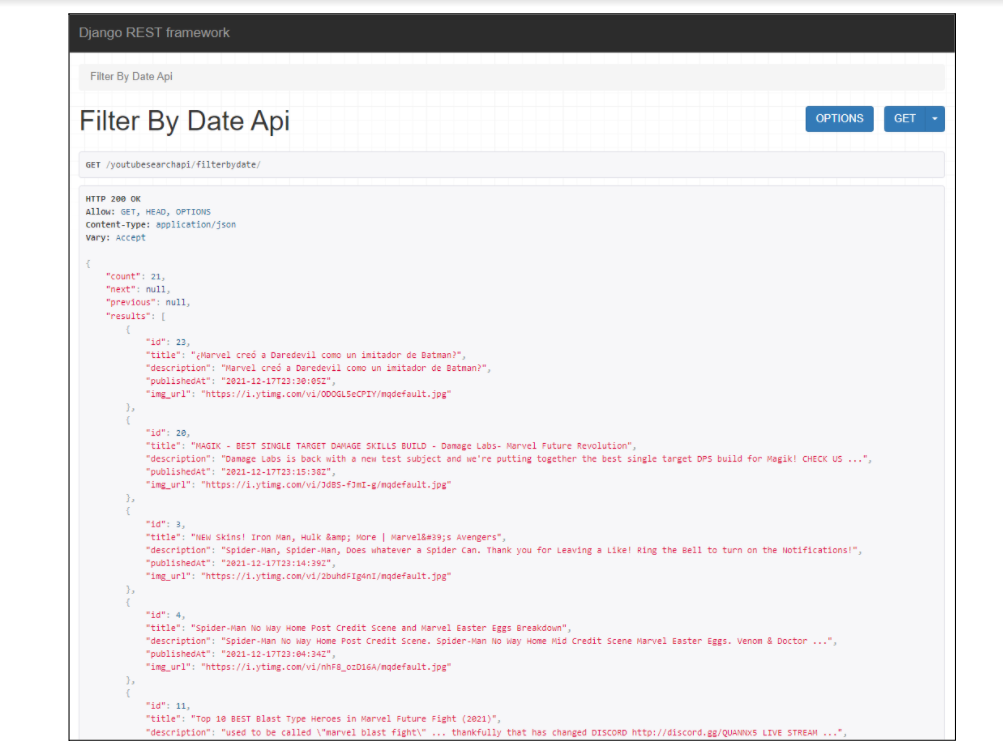Click the Top 10 BEST Blast Type Heroes title
Viewport: 1003px width, 748px height.
(323, 719)
